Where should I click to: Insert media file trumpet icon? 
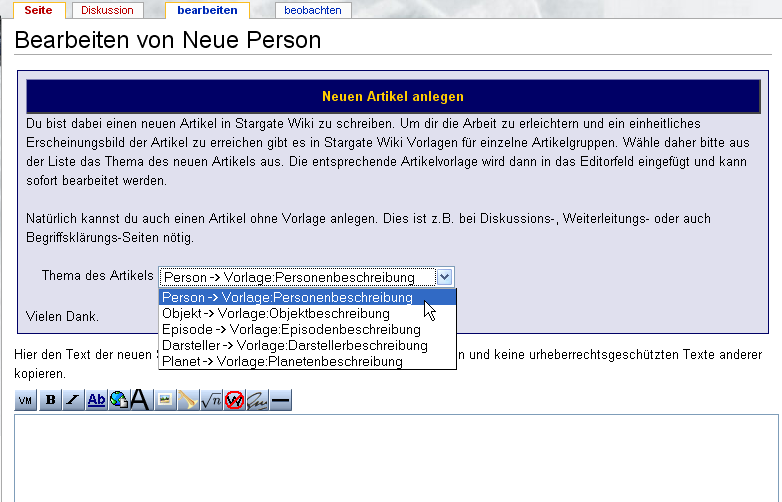click(187, 400)
